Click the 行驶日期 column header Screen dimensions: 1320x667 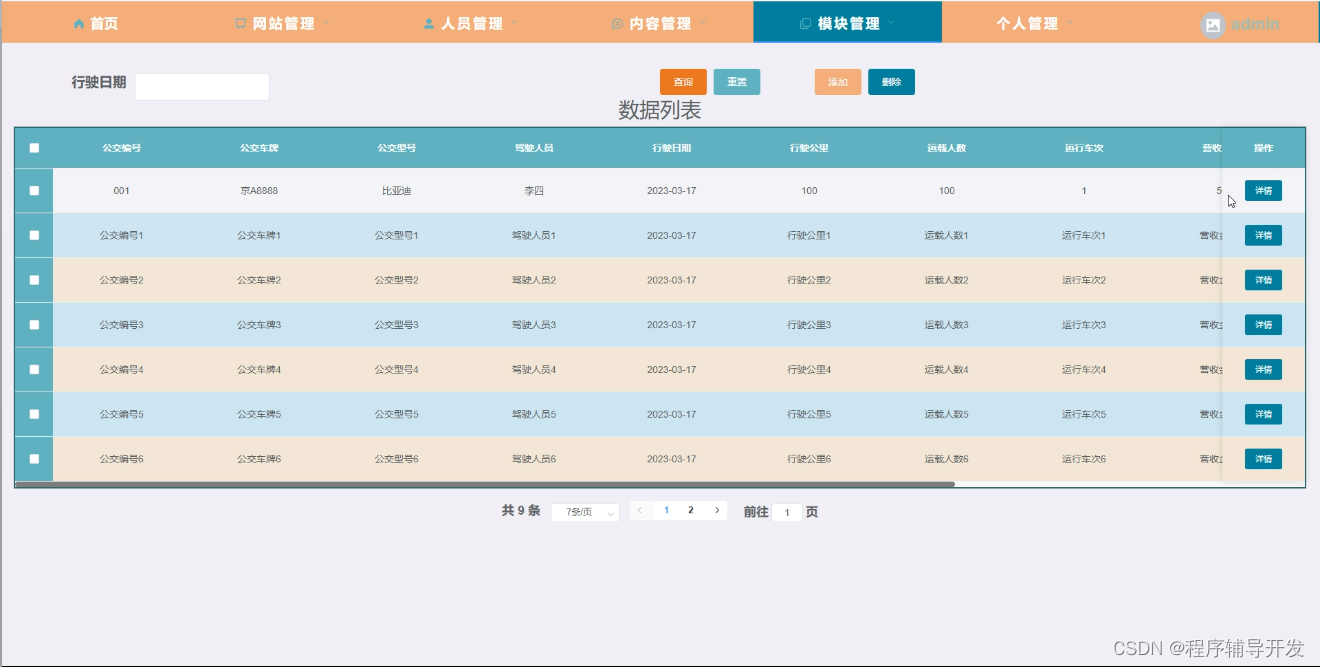click(671, 148)
